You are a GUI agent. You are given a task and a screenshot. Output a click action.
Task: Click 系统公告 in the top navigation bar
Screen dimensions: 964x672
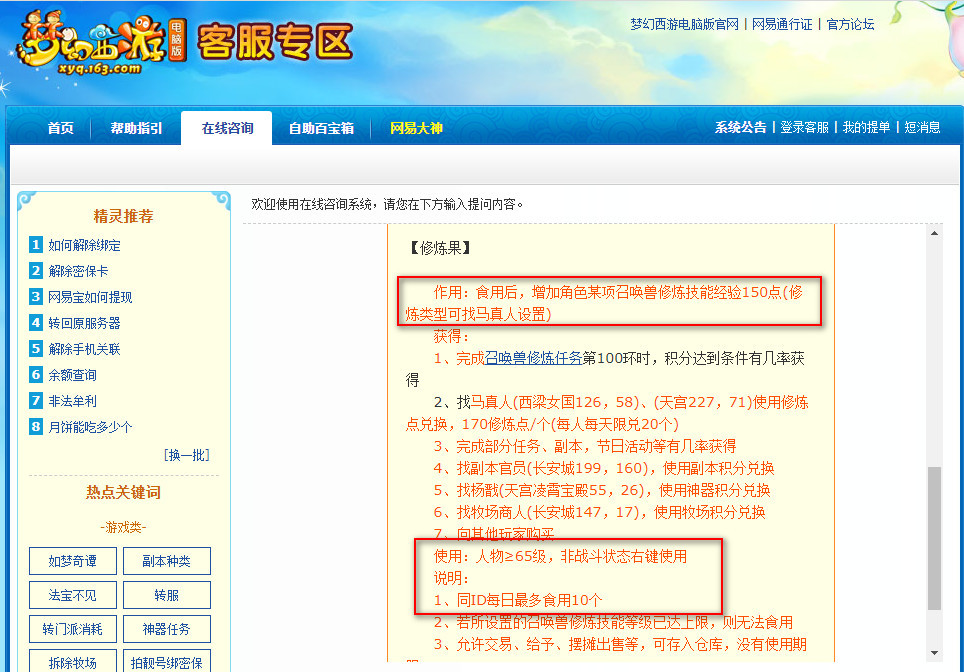(739, 128)
